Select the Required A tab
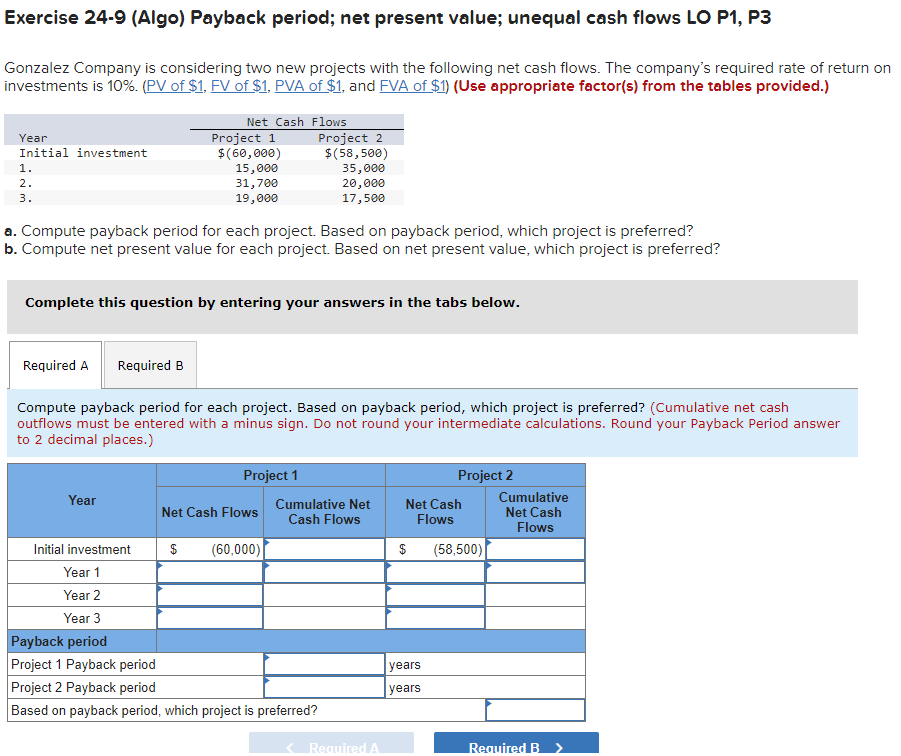 (x=55, y=365)
